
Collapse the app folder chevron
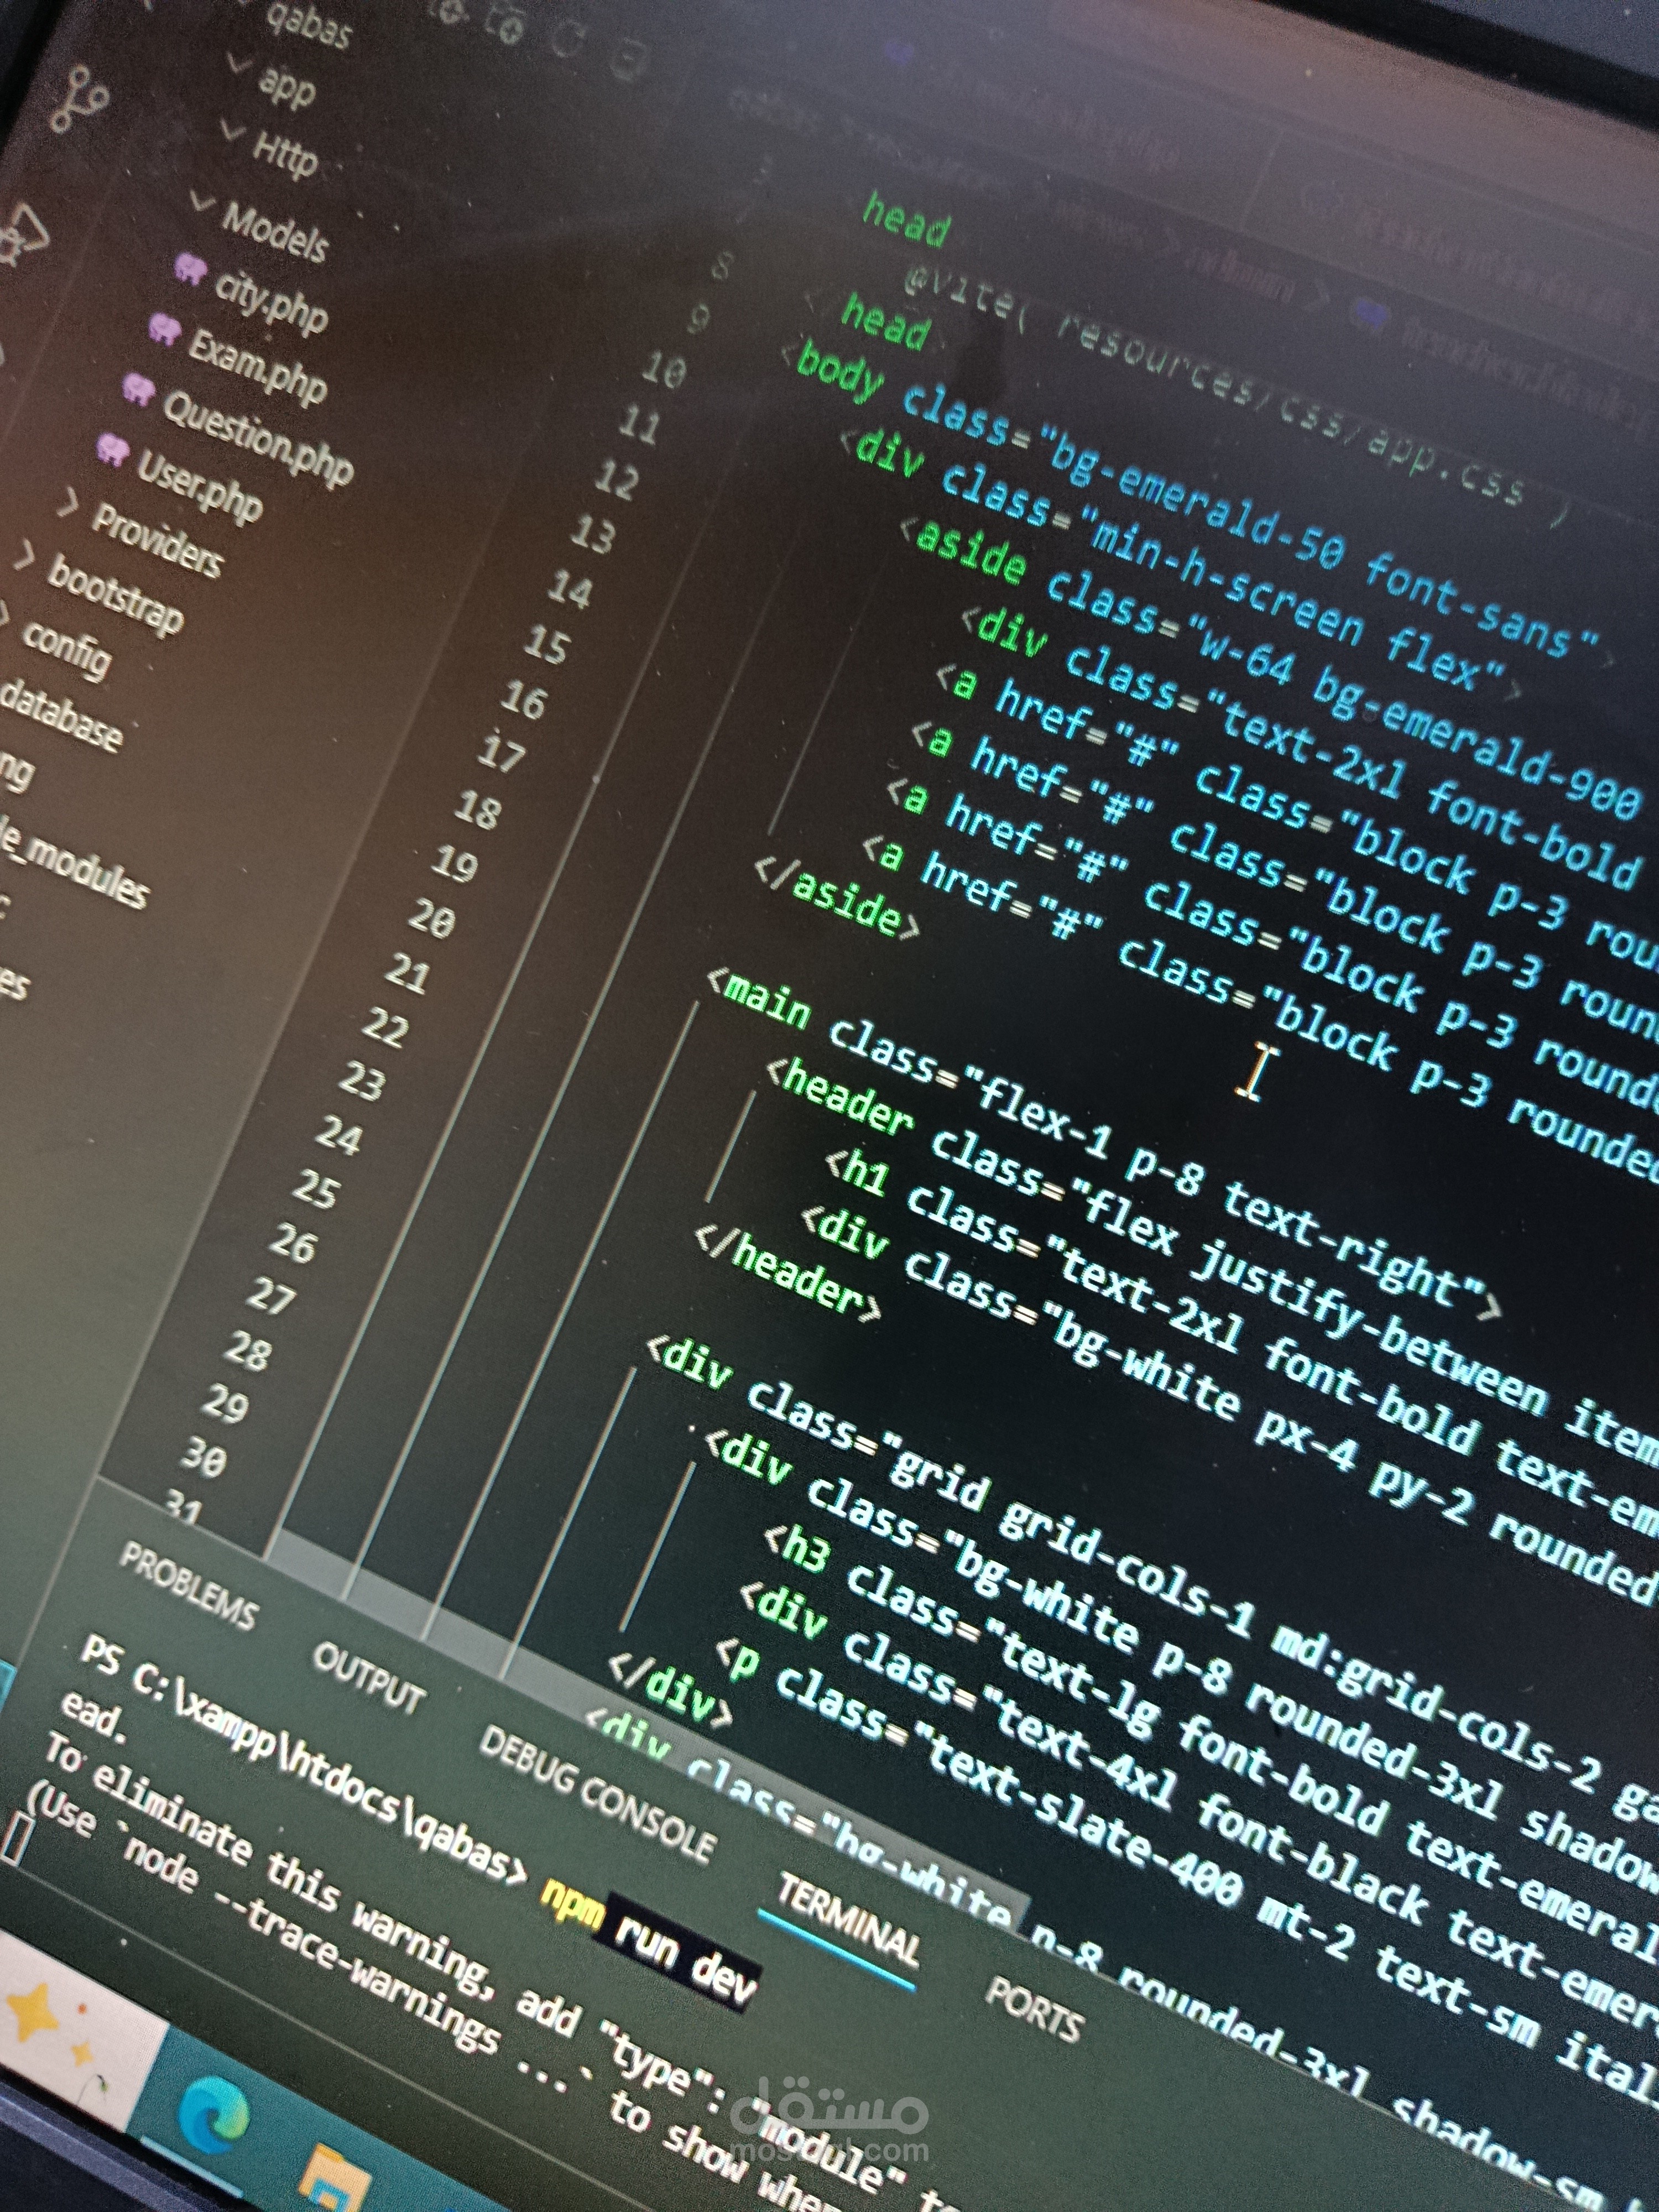point(238,64)
